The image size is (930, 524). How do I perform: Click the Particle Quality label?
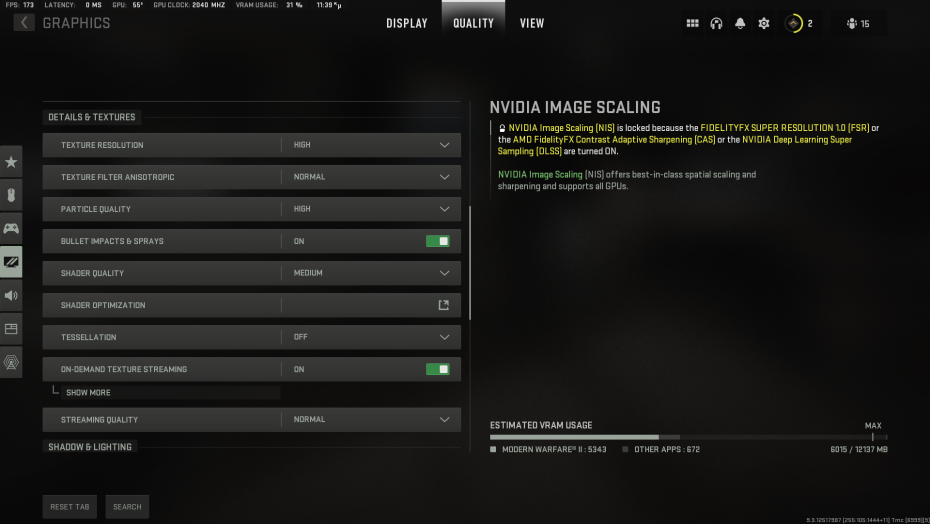(95, 209)
